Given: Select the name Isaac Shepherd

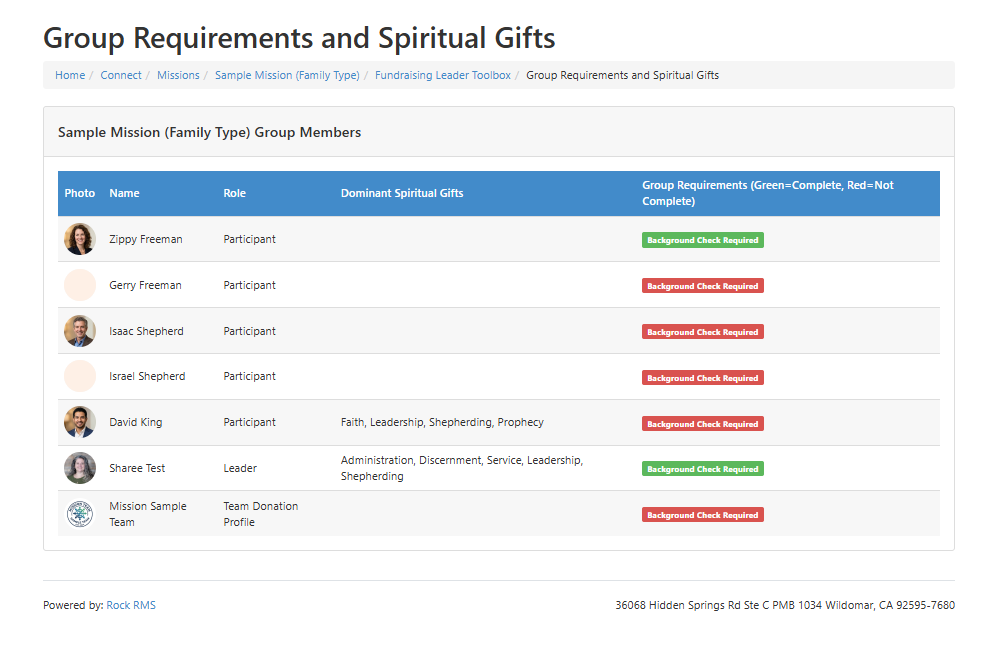Looking at the screenshot, I should click(x=146, y=331).
